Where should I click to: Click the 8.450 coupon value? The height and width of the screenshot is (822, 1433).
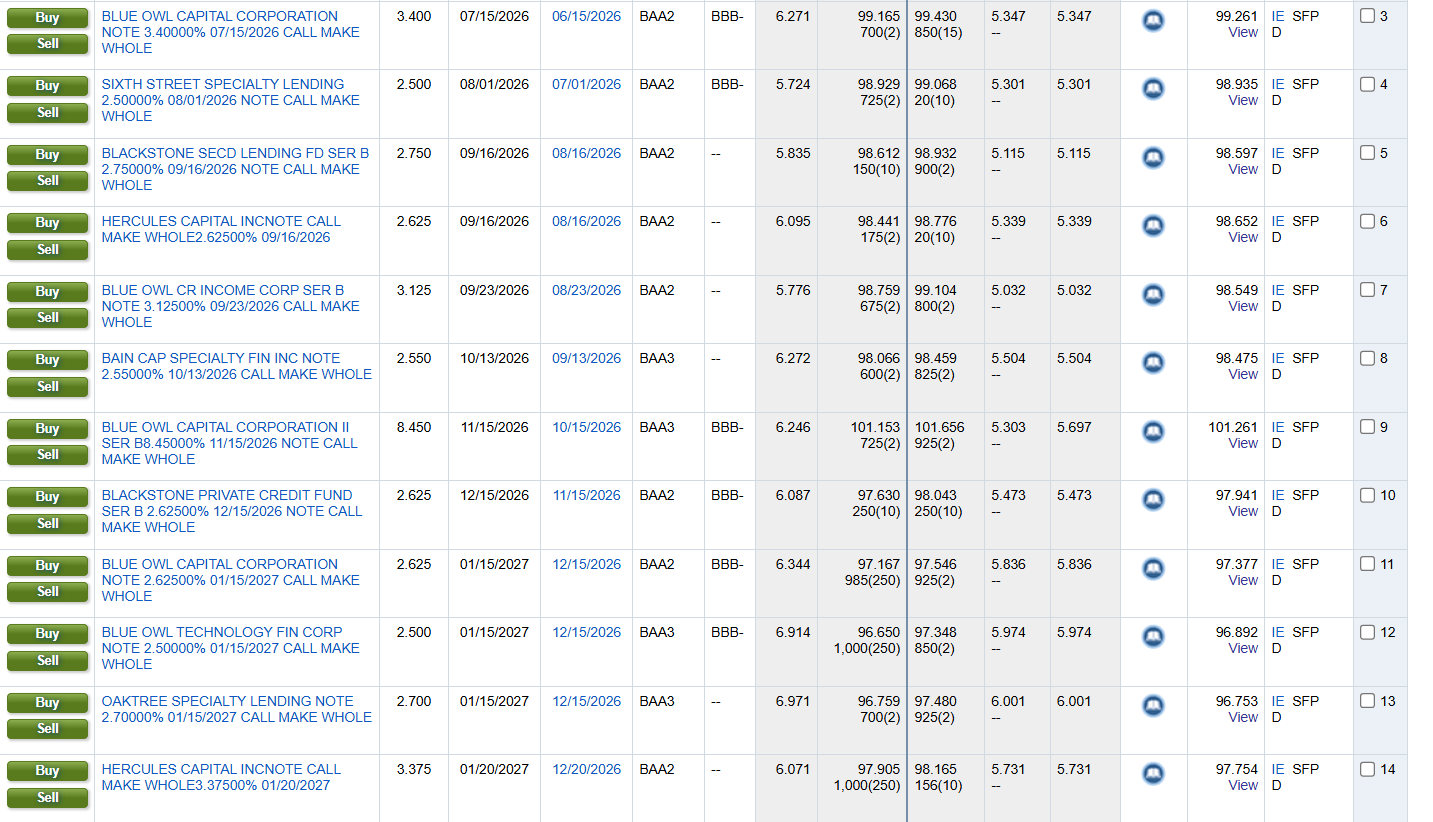tap(414, 427)
